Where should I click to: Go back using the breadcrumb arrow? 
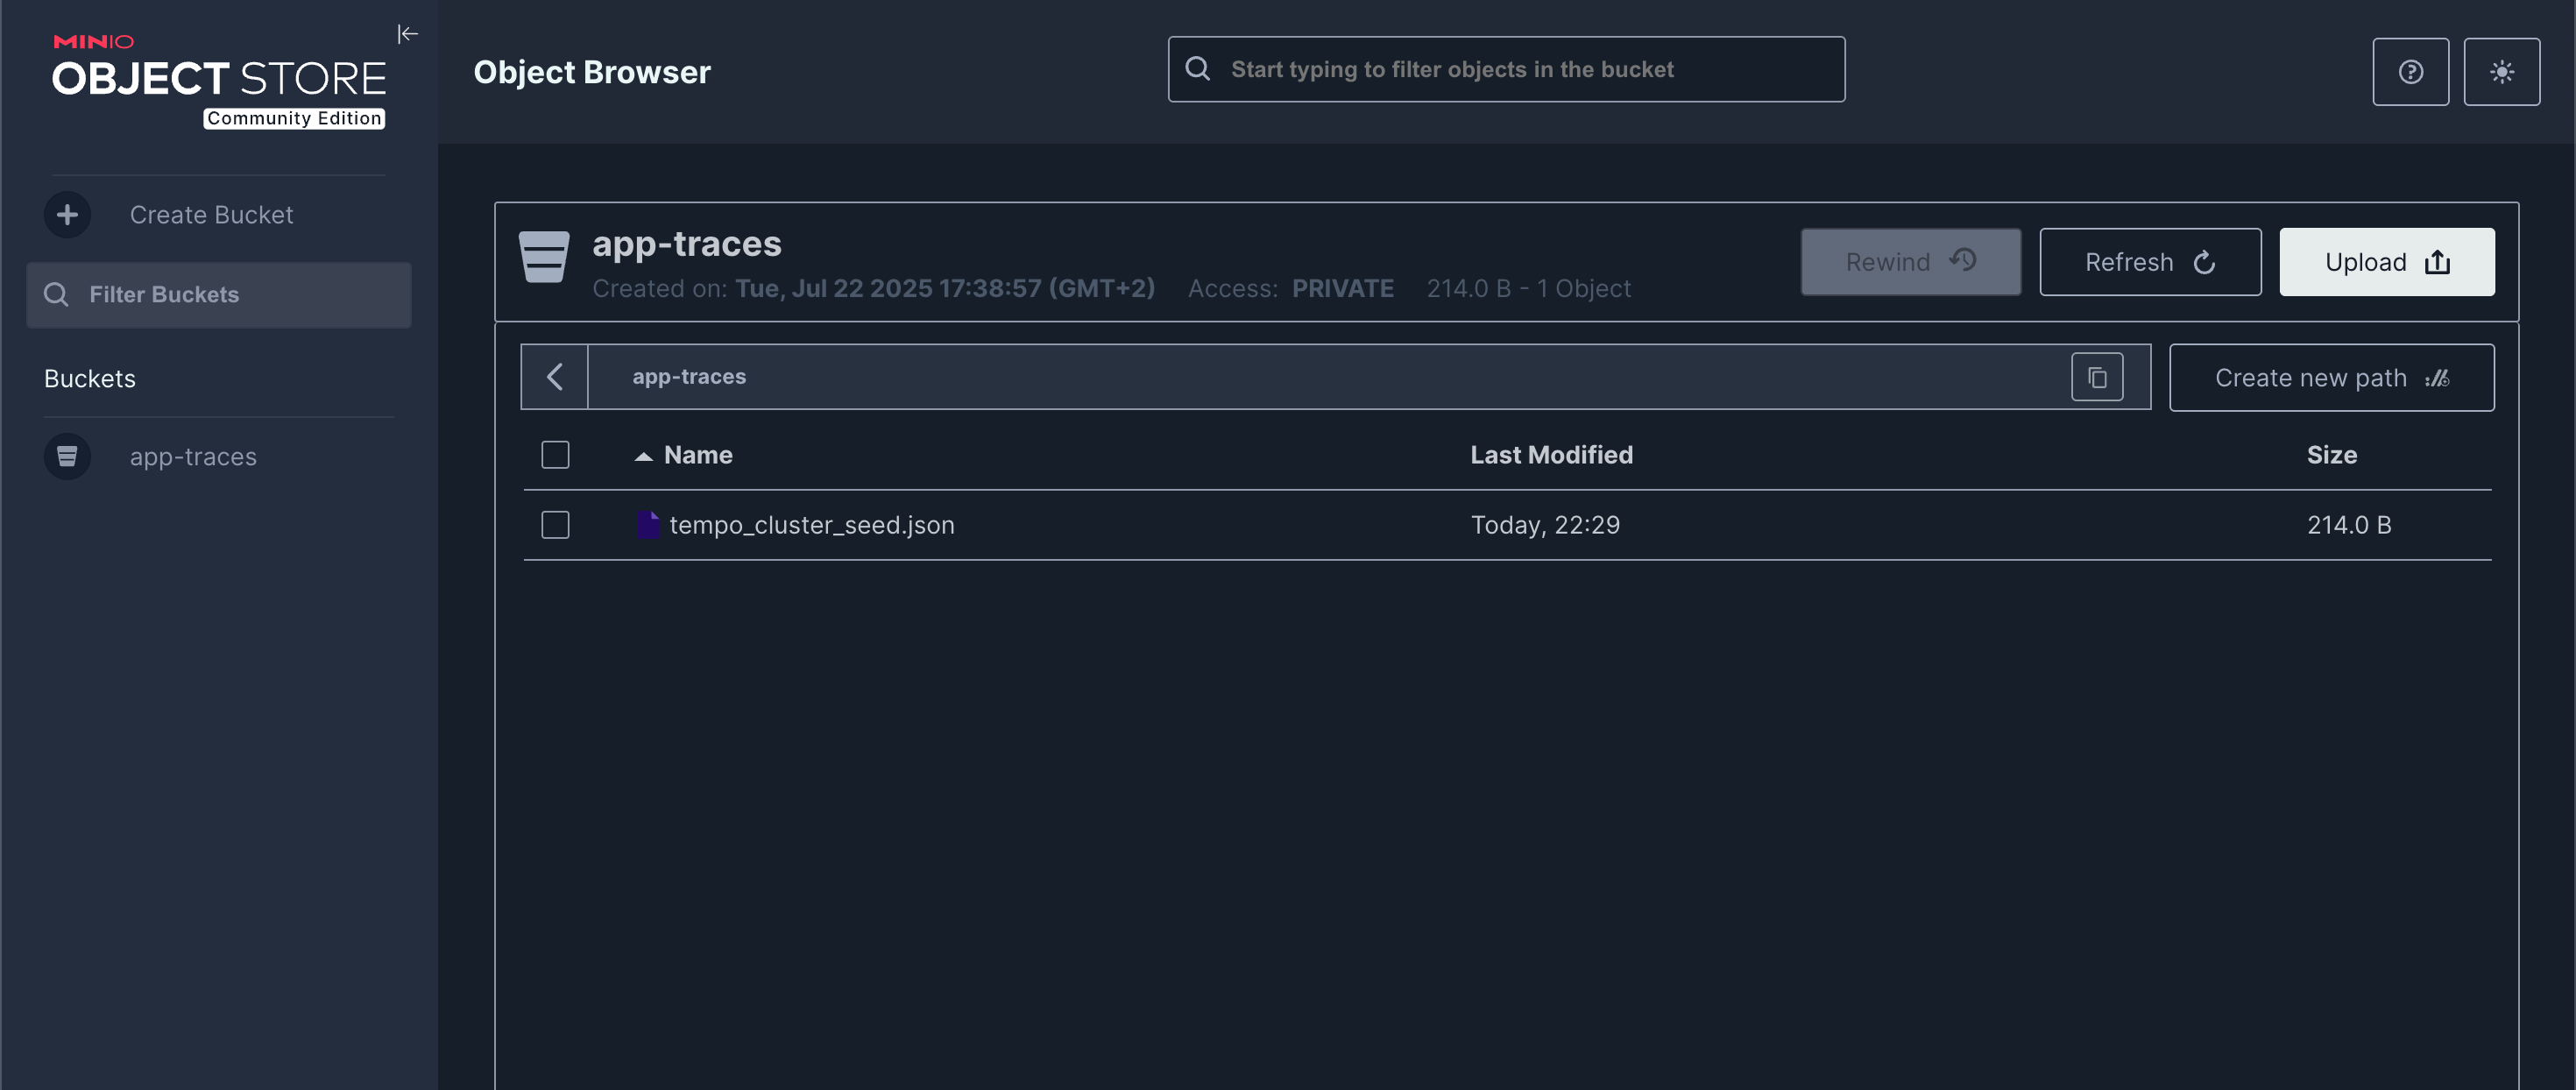(x=555, y=377)
